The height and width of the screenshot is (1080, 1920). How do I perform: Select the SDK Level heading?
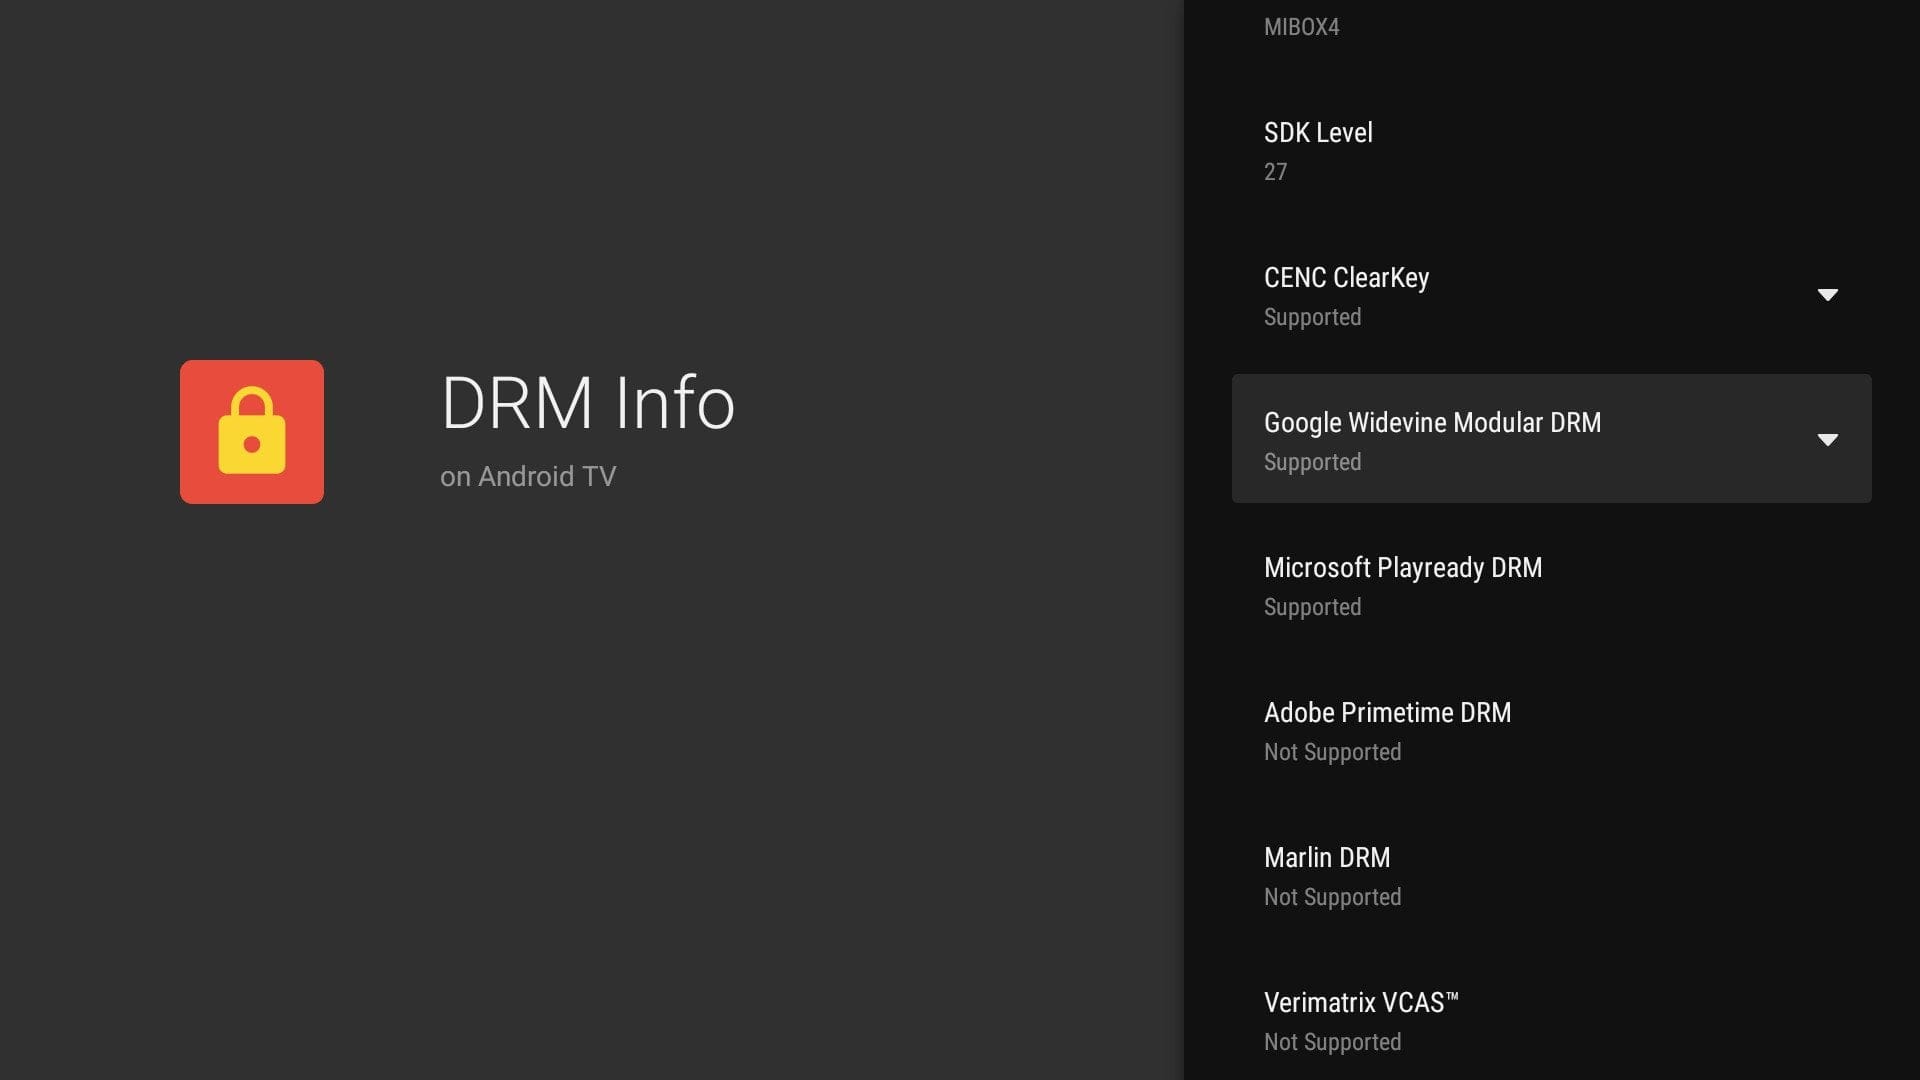pyautogui.click(x=1317, y=133)
